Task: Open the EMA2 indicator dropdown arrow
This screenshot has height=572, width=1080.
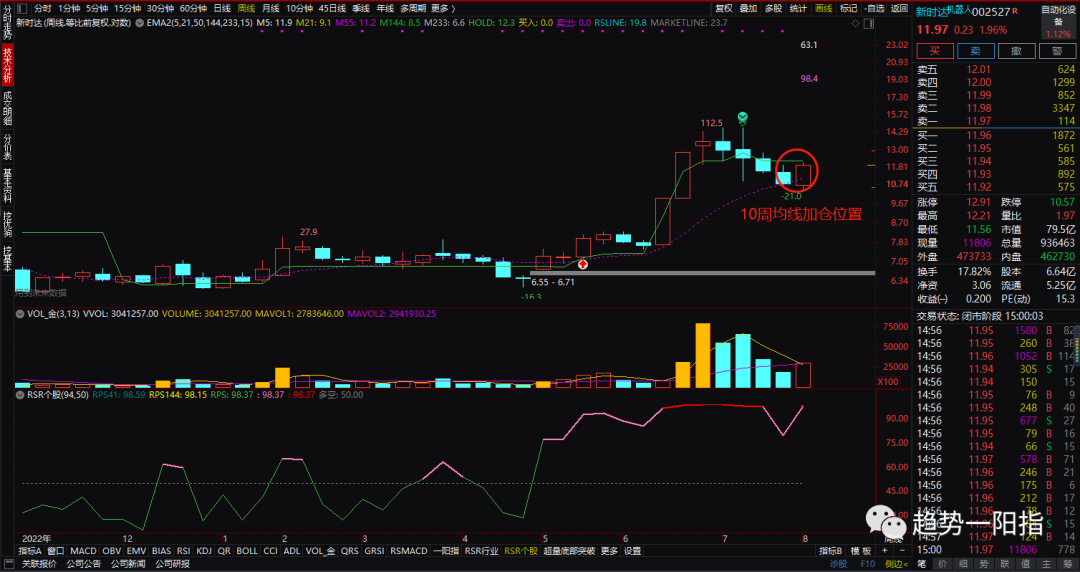Action: click(x=141, y=23)
